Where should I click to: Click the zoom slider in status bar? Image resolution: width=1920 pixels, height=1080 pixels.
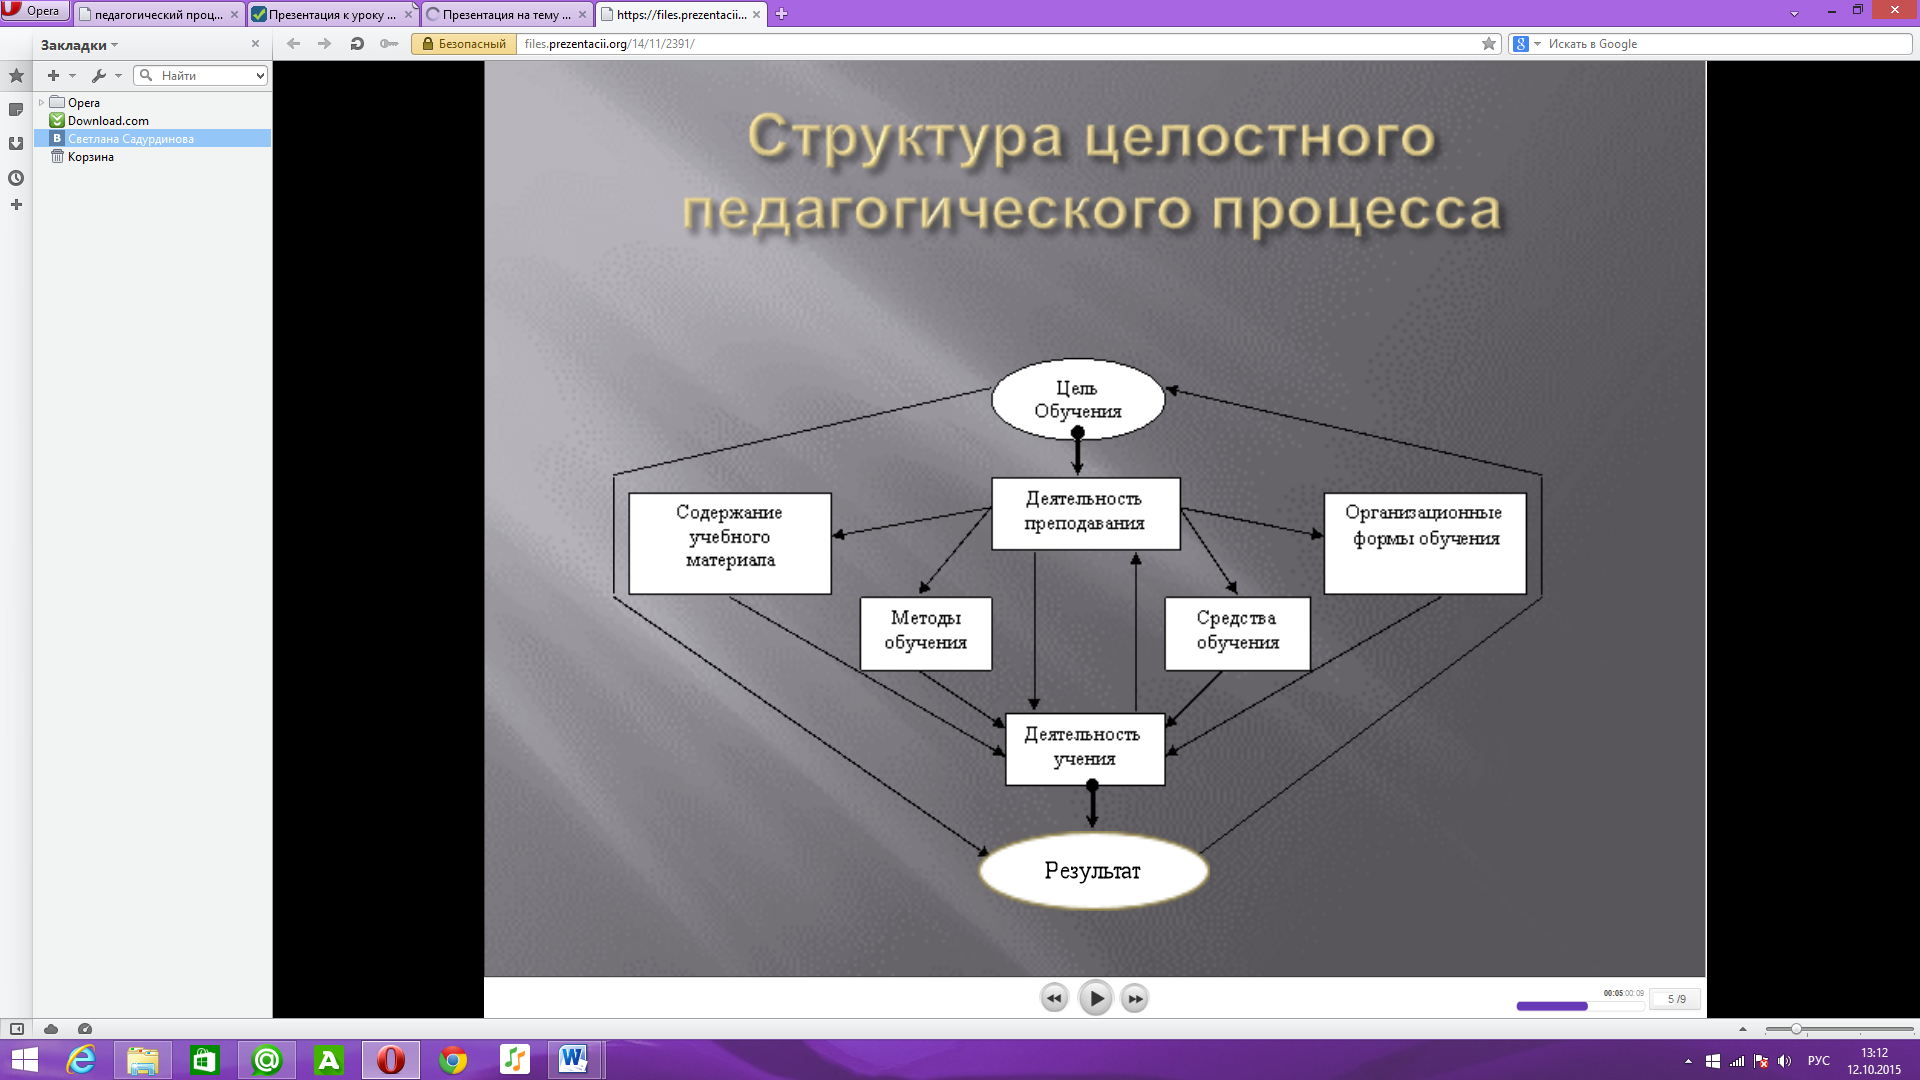(1796, 1029)
